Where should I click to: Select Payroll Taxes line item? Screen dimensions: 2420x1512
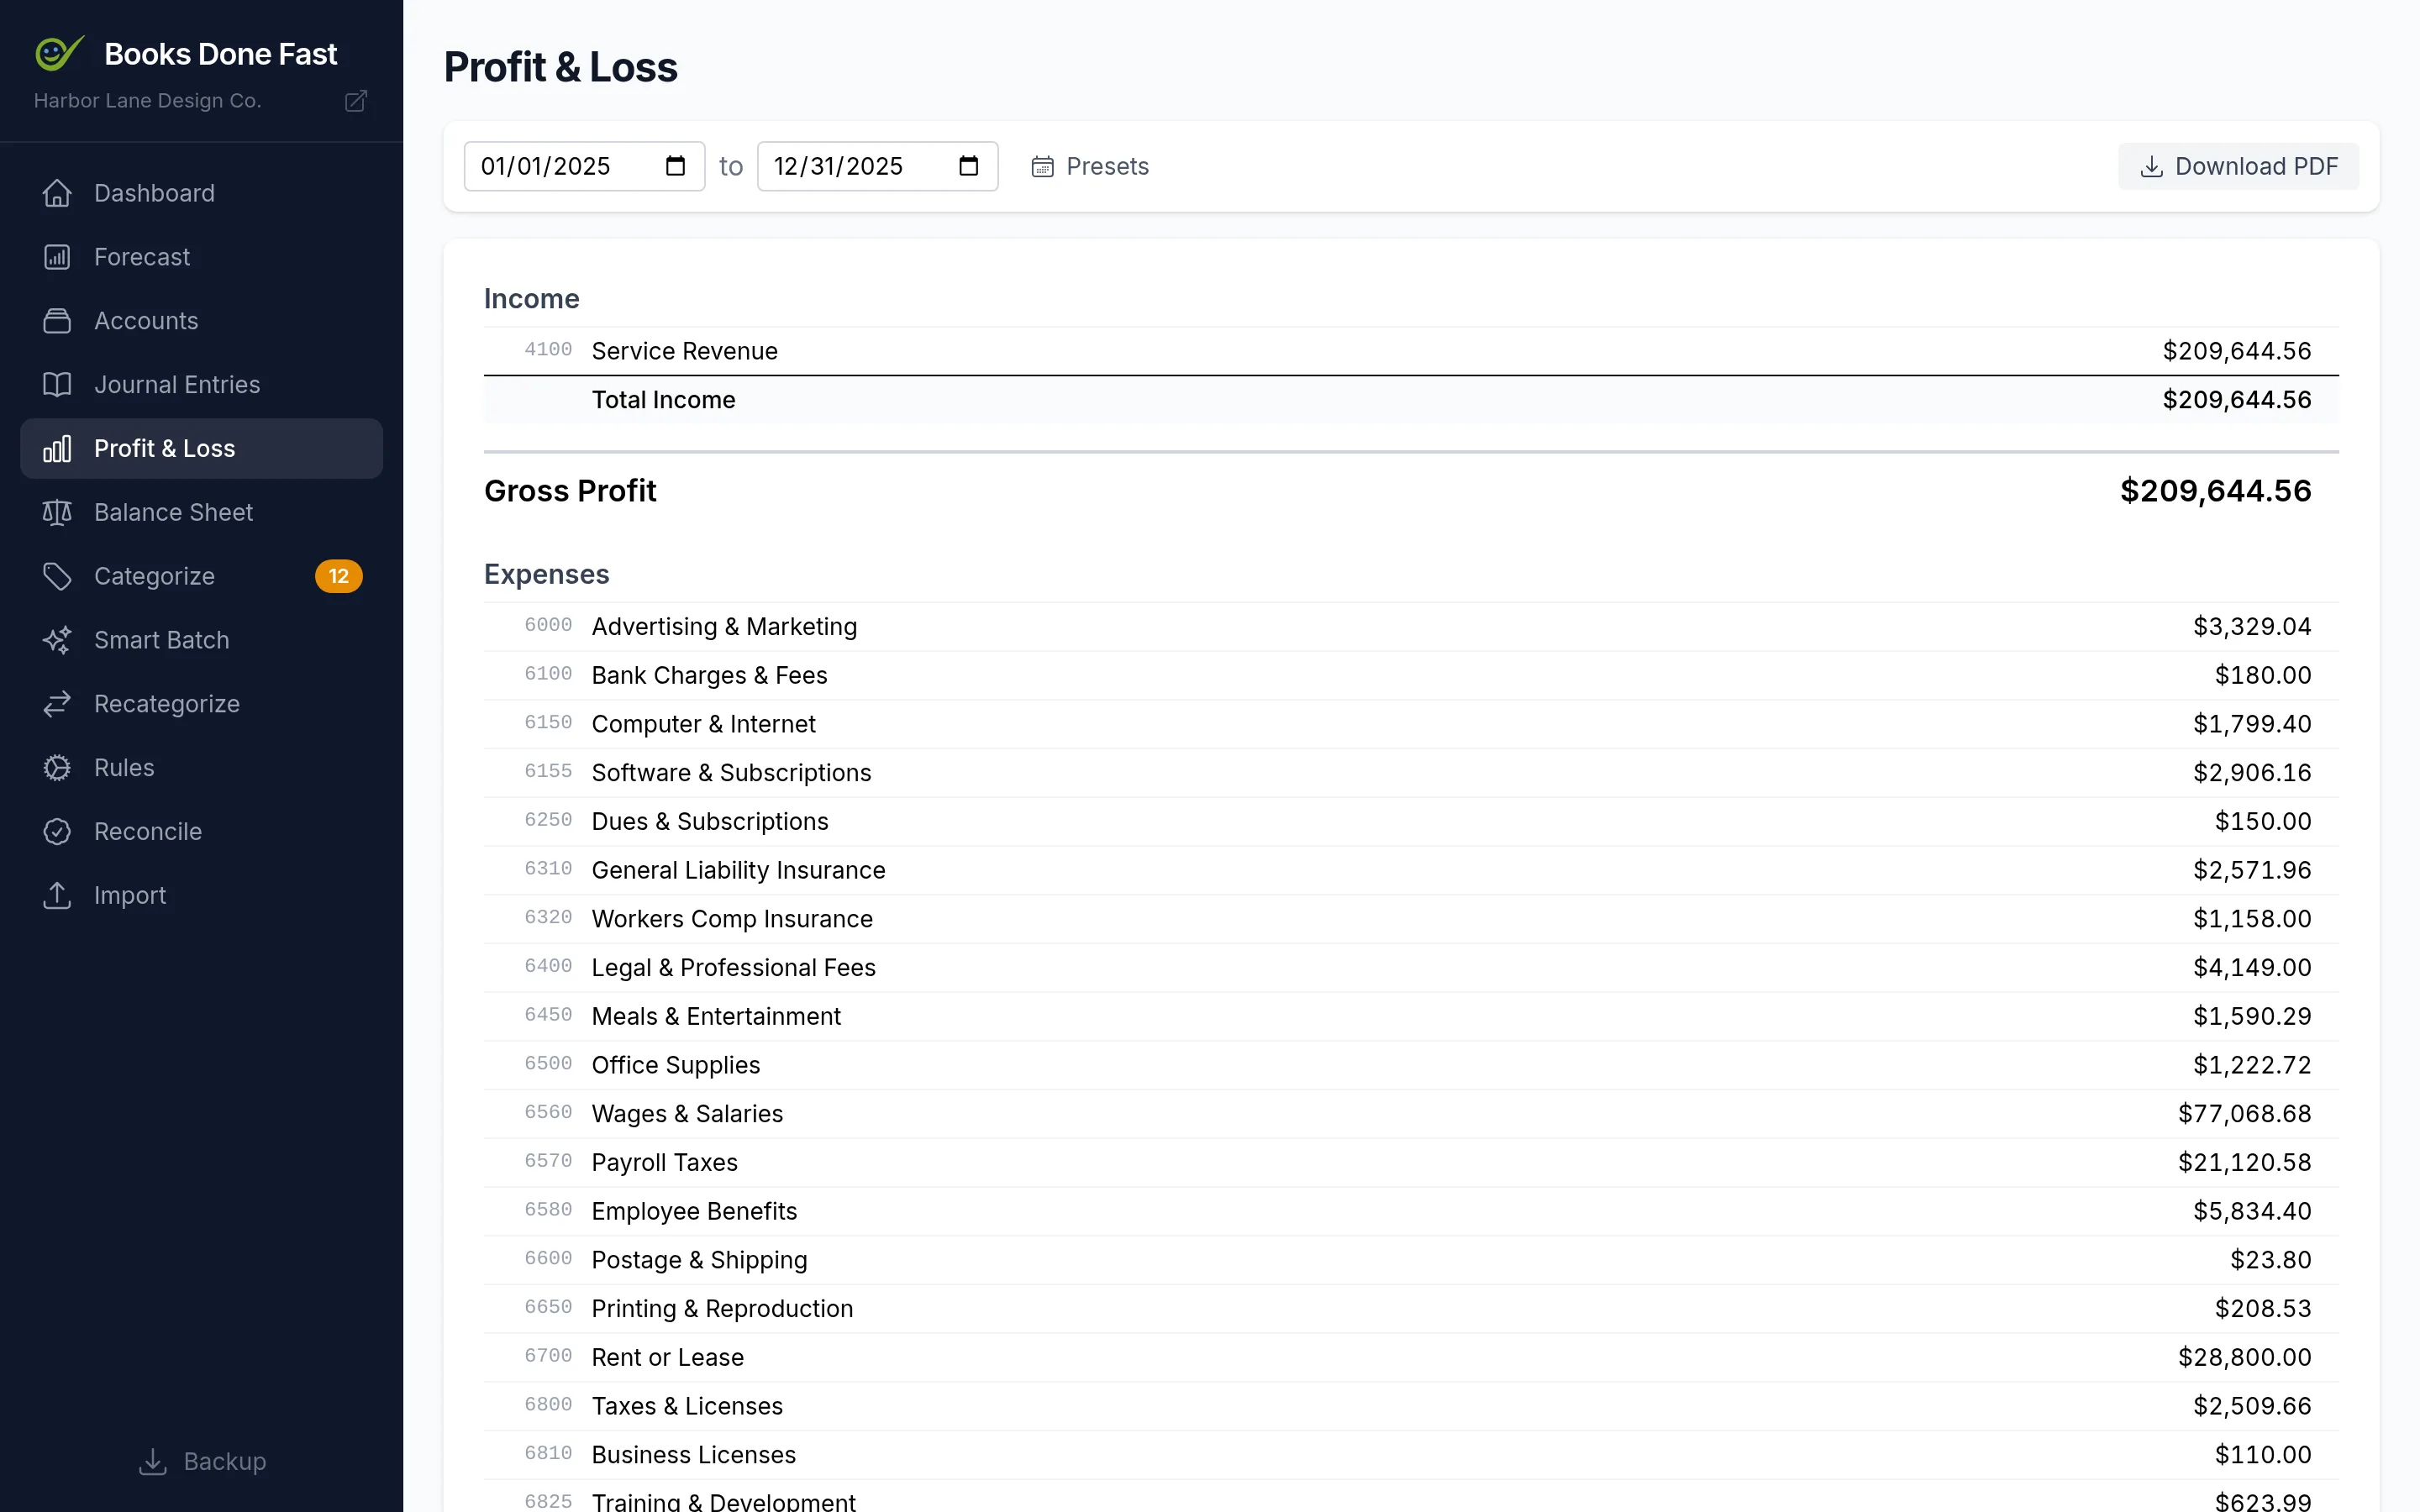(1411, 1163)
